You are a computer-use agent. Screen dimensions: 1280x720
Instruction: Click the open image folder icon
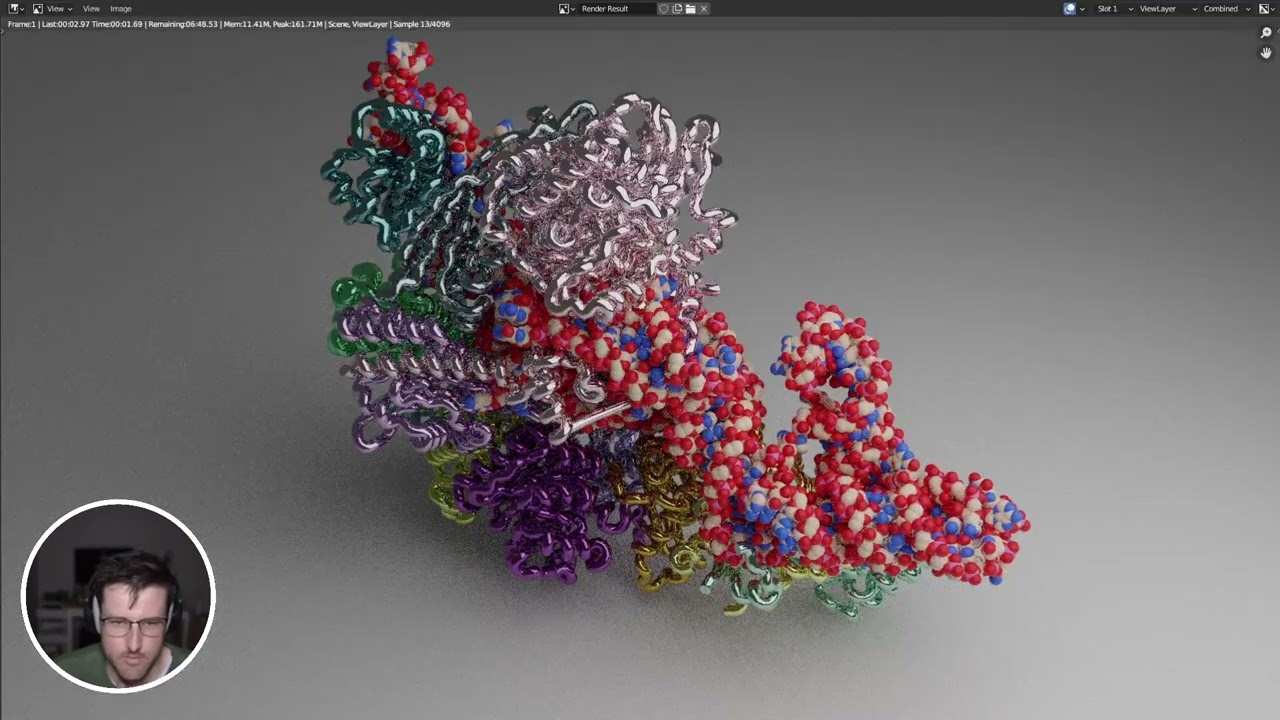pos(690,8)
